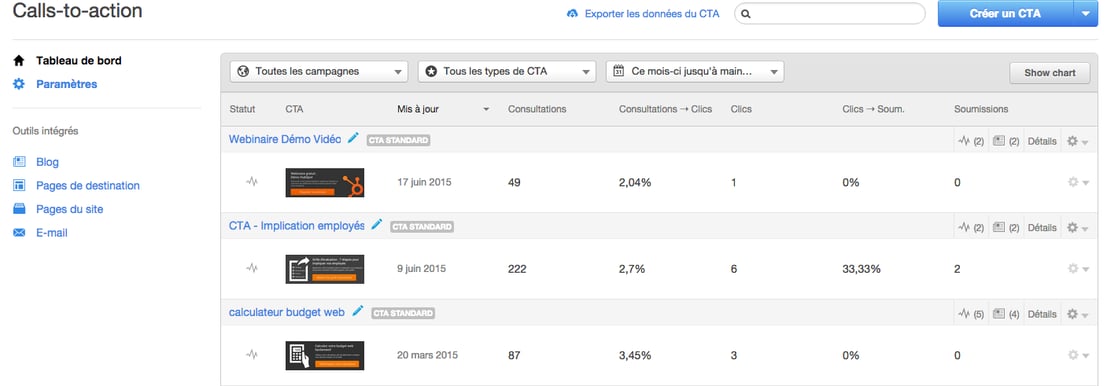
Task: Click the E-mail envelope icon
Action: click(19, 232)
